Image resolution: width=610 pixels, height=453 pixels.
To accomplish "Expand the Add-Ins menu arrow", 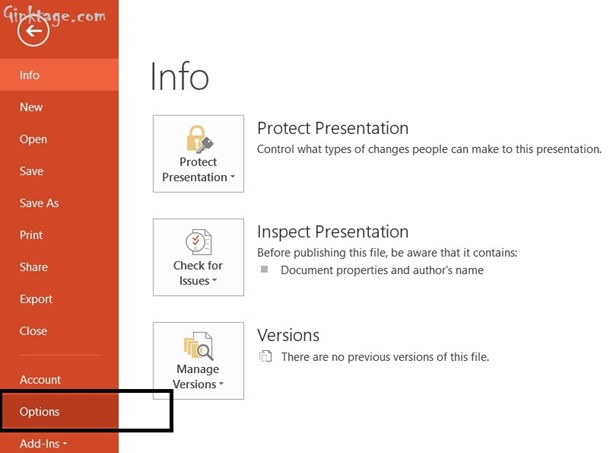I will tap(65, 443).
